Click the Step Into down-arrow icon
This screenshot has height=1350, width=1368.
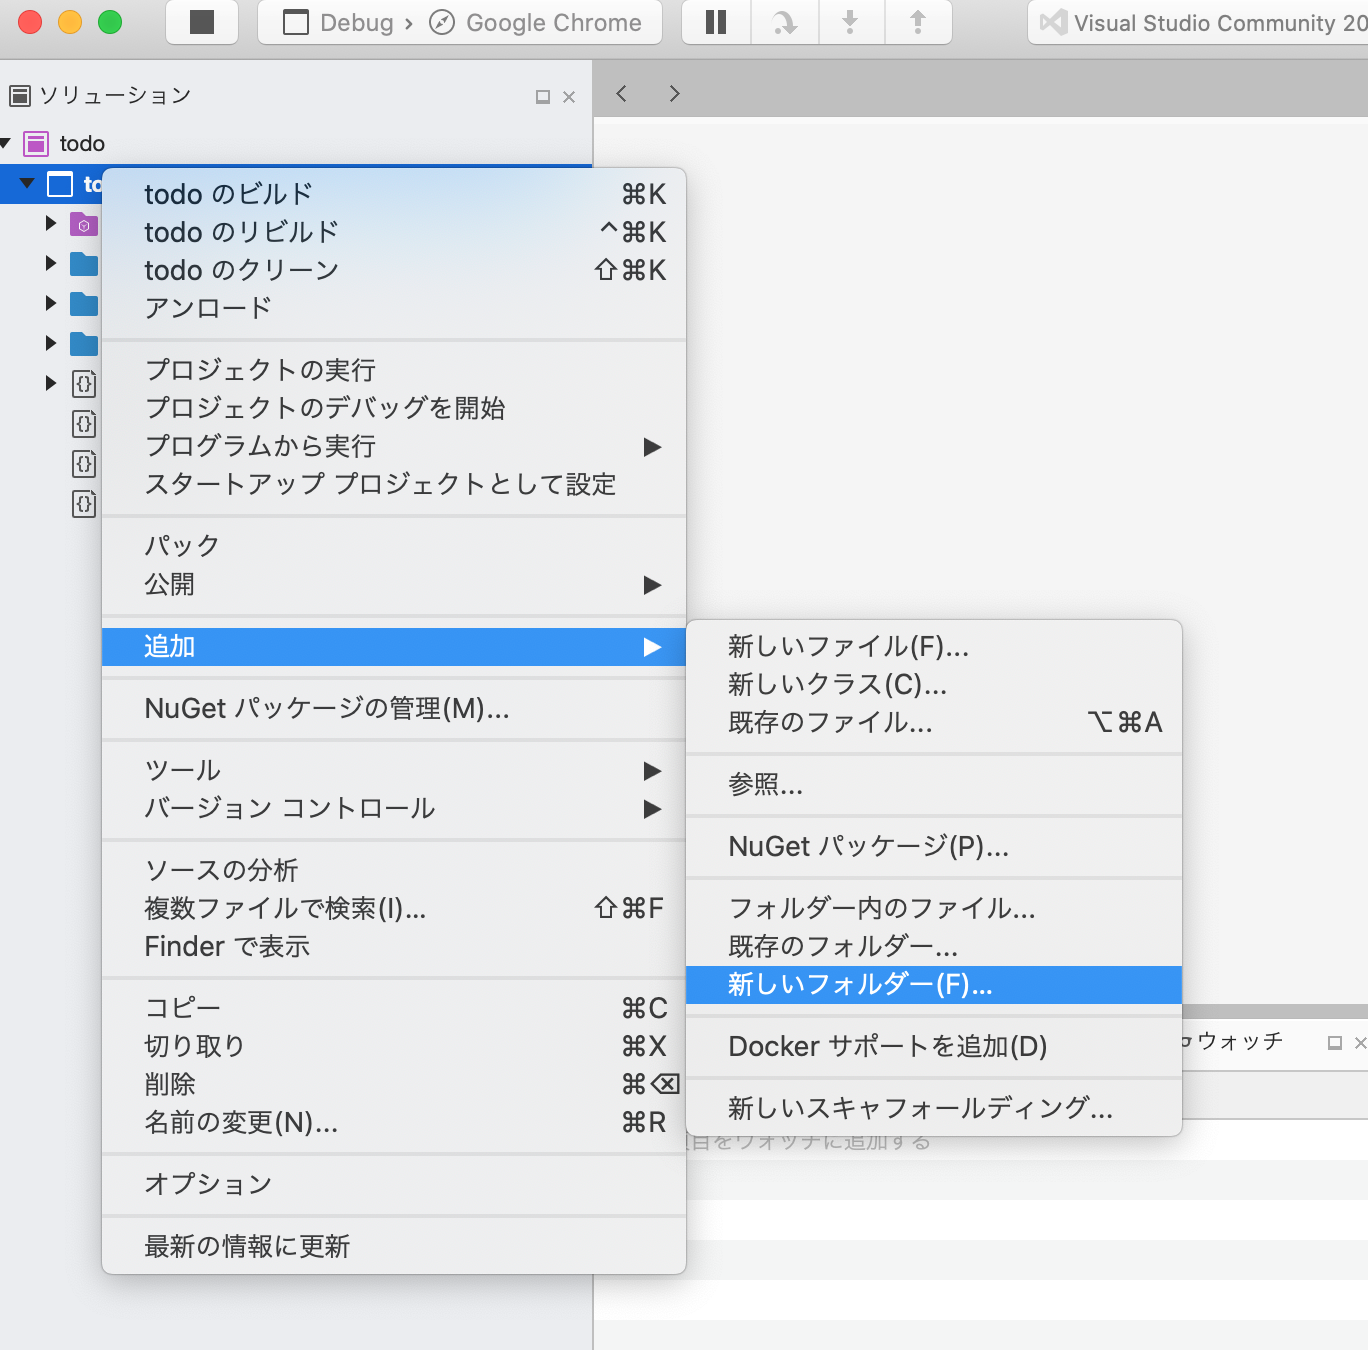(851, 22)
